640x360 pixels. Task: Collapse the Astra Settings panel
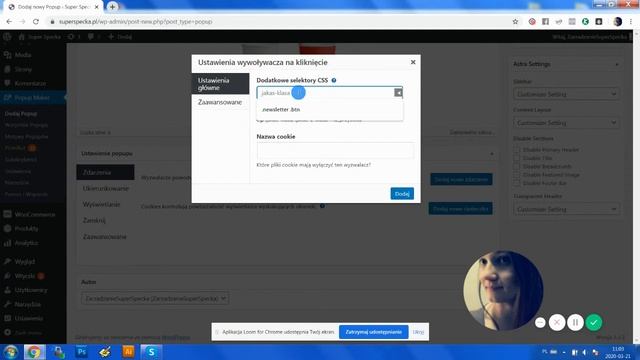[x=616, y=64]
